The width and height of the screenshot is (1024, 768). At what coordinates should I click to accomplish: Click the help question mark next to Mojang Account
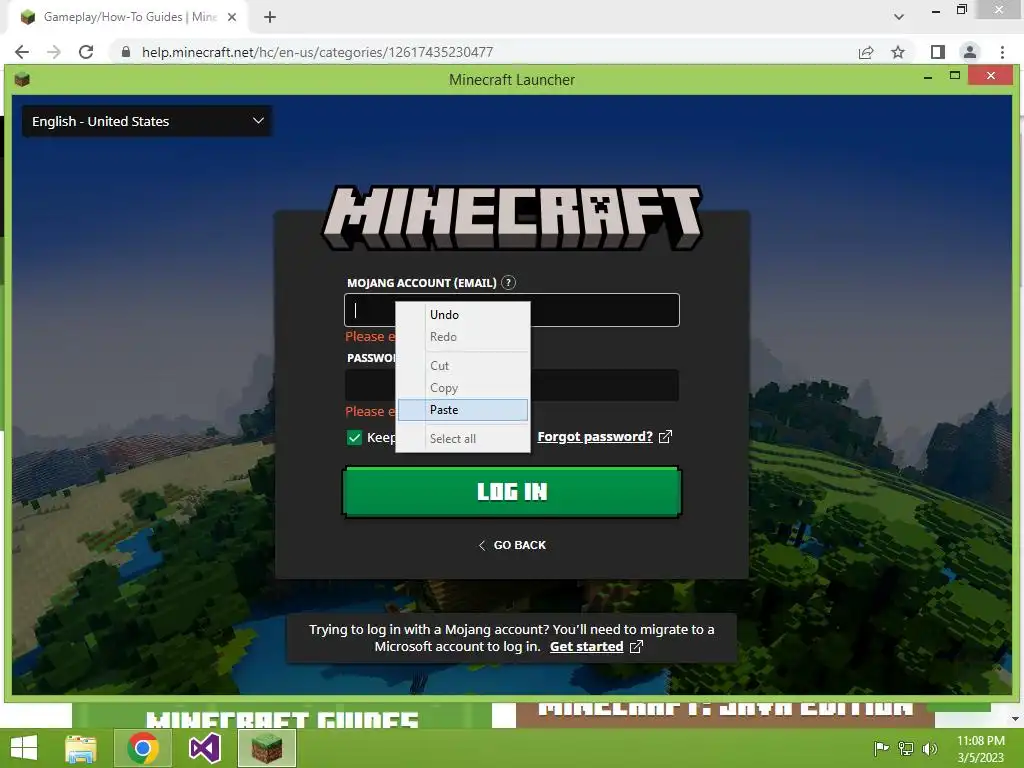point(508,283)
